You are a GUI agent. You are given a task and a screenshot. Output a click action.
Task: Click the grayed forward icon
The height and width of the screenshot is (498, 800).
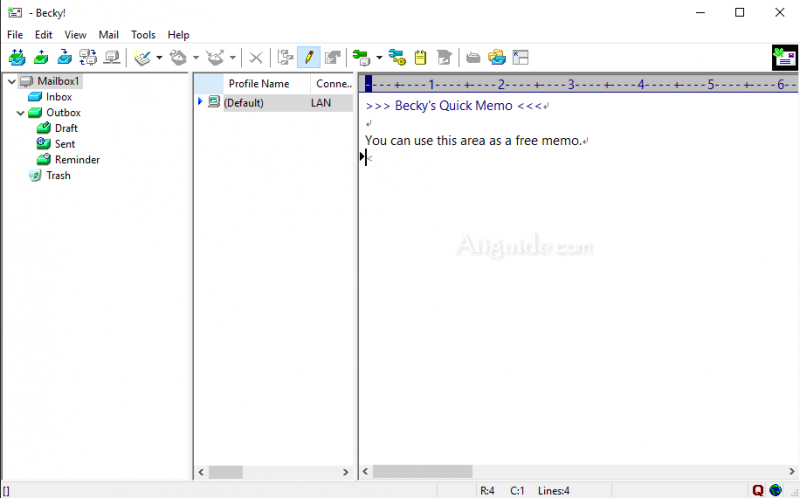(x=215, y=58)
